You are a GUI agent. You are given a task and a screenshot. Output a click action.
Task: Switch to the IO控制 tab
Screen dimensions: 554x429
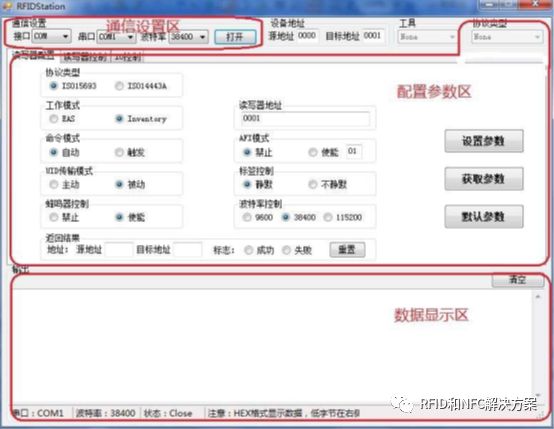128,57
